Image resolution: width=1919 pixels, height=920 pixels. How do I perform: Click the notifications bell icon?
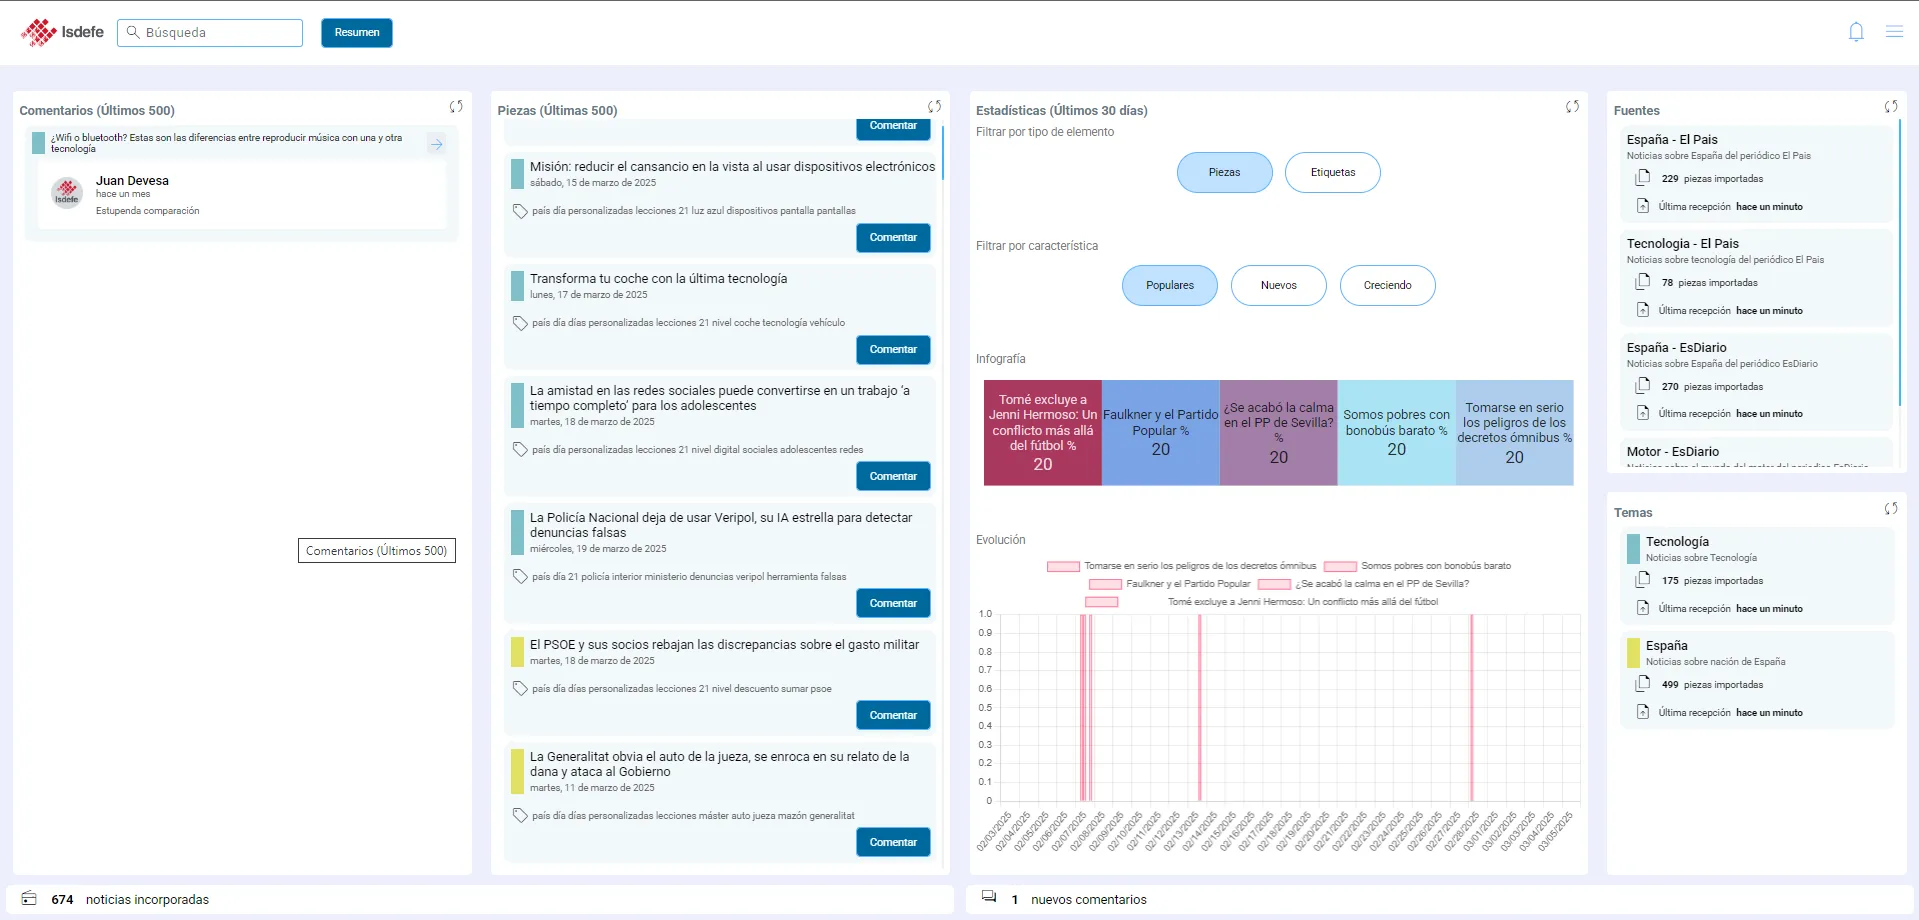coord(1856,32)
